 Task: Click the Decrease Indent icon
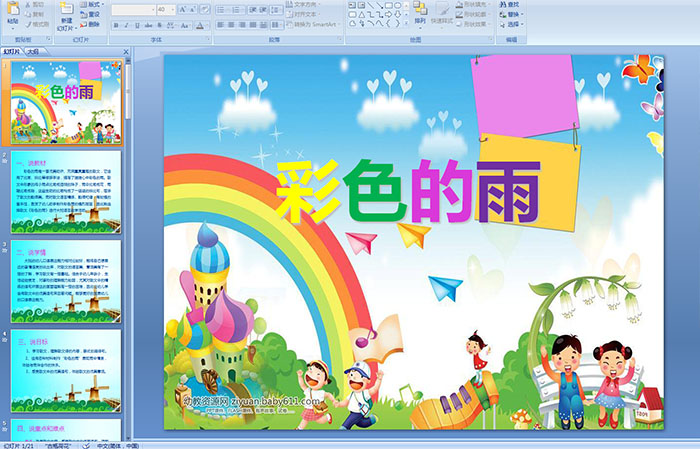[253, 10]
